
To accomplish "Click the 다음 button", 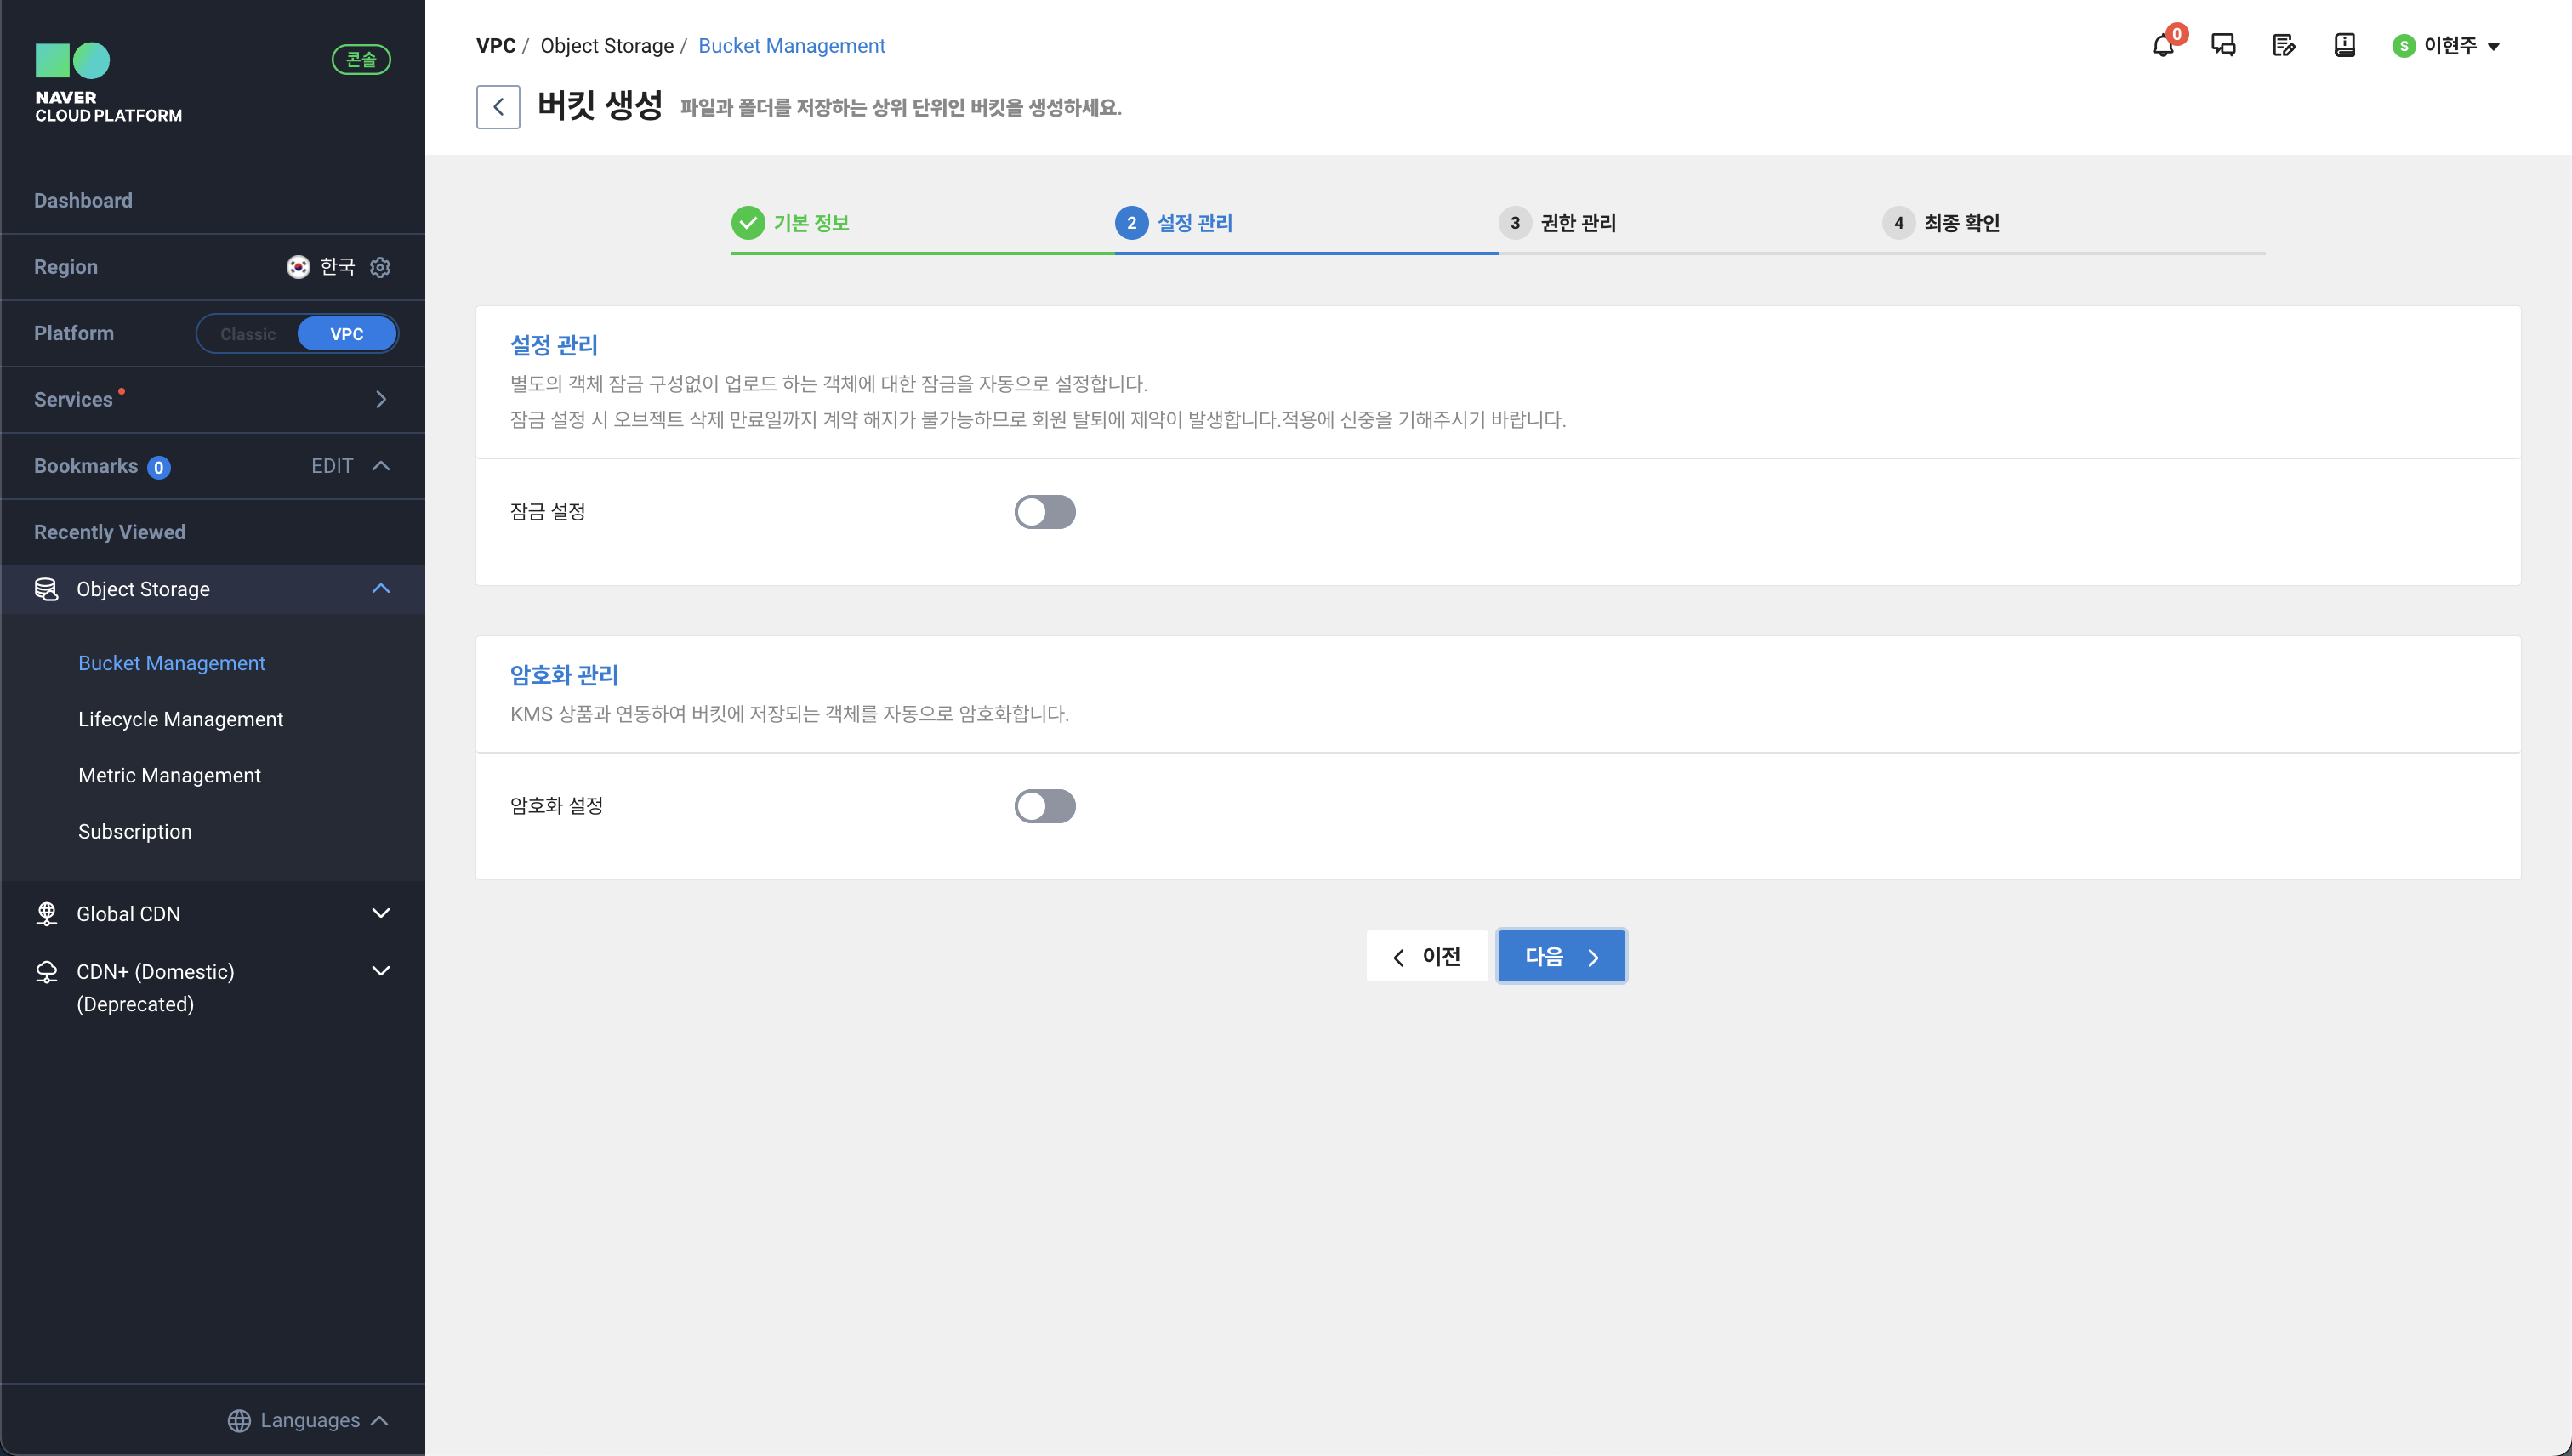I will 1561,956.
